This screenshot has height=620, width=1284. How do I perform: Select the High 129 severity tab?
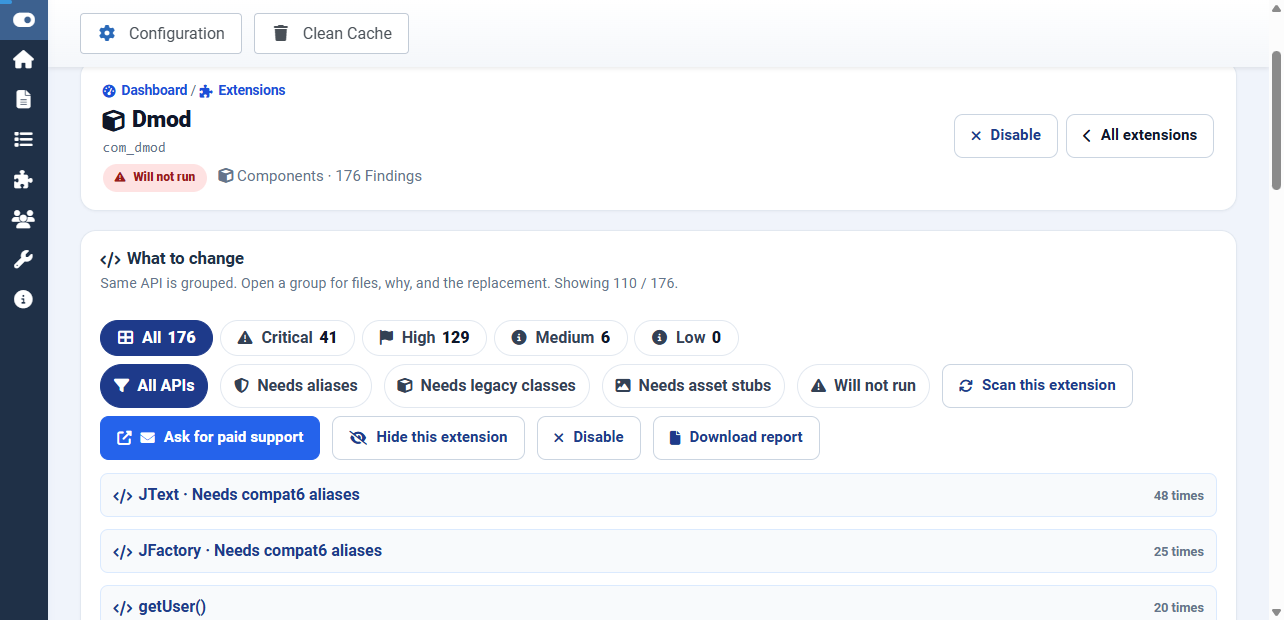point(424,338)
